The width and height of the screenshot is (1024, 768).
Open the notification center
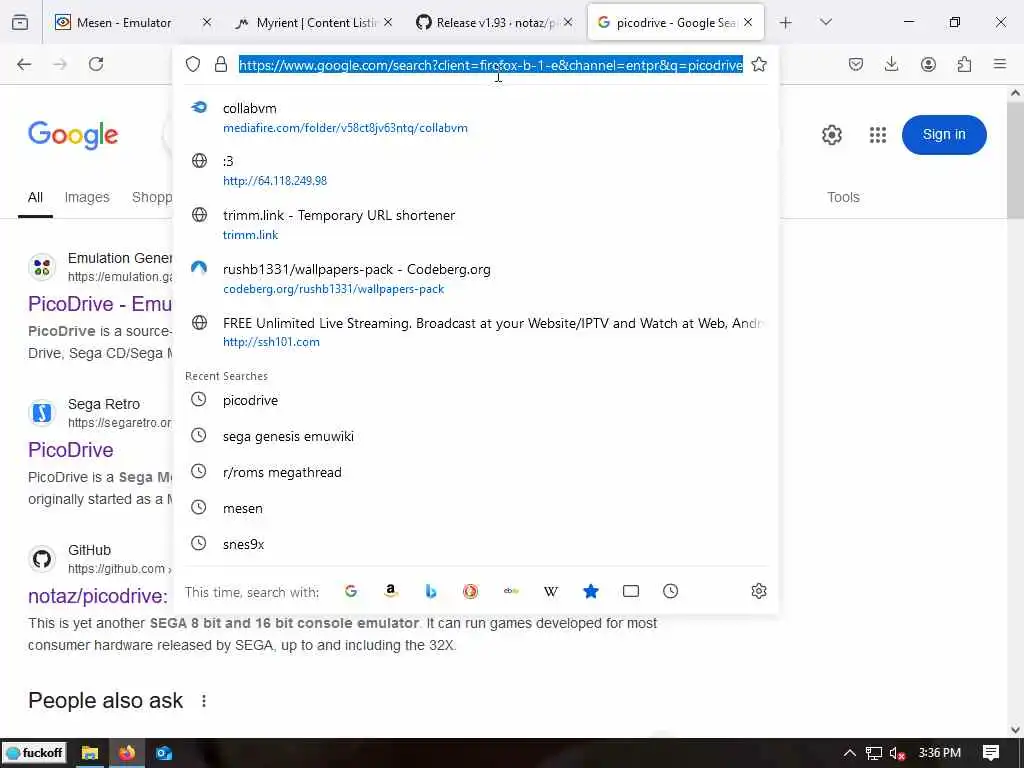[x=991, y=753]
